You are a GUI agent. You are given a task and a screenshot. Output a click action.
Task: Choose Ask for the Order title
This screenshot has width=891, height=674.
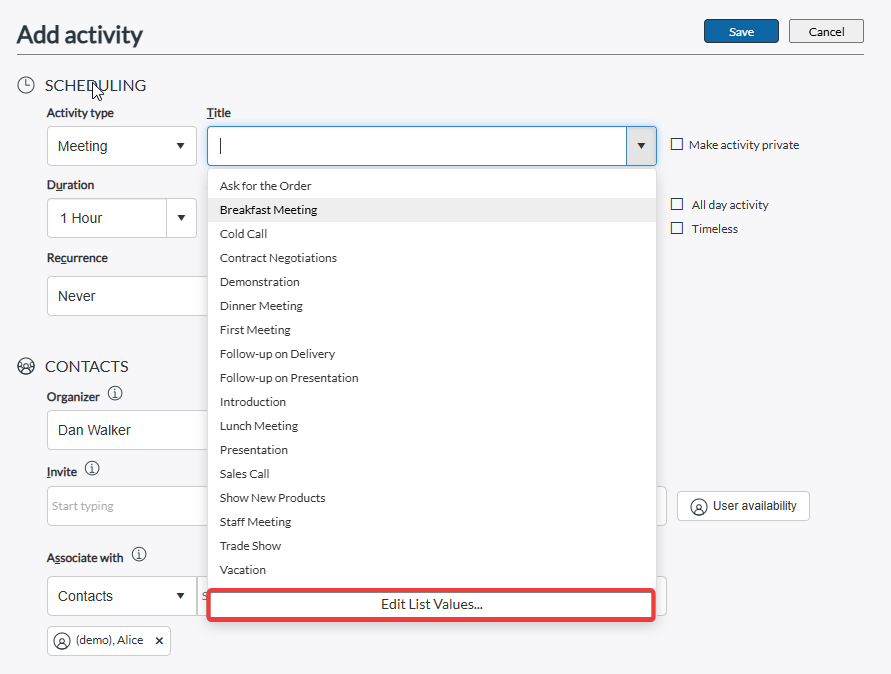(432, 186)
